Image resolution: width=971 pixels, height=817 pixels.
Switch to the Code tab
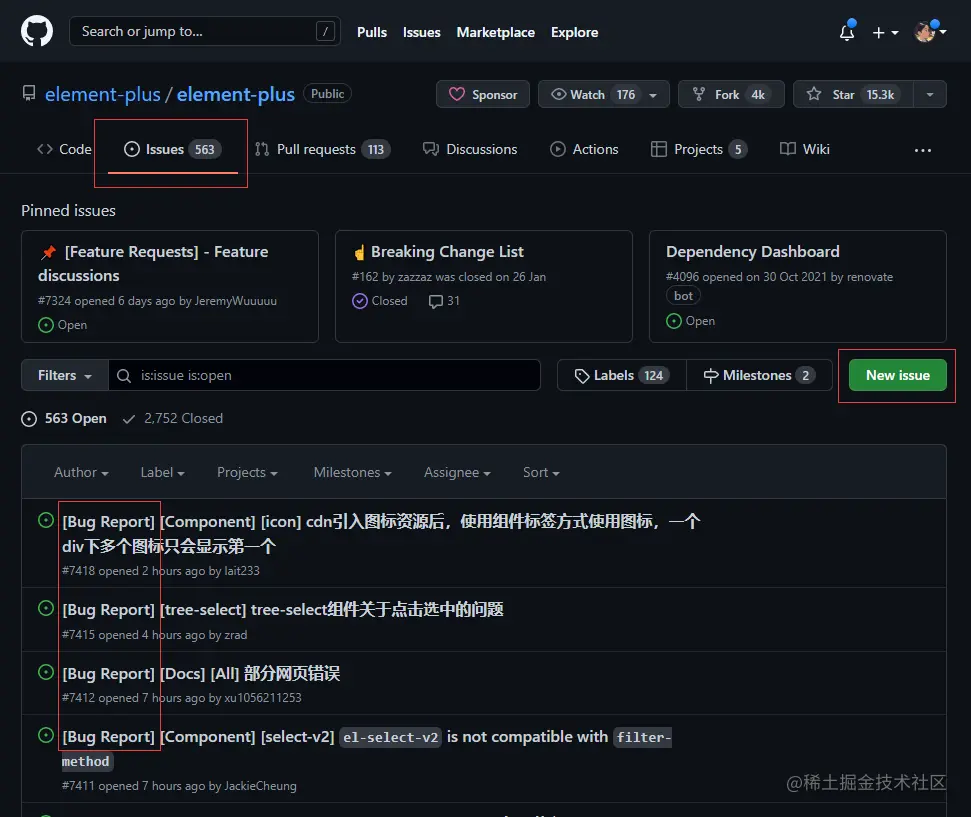[64, 149]
